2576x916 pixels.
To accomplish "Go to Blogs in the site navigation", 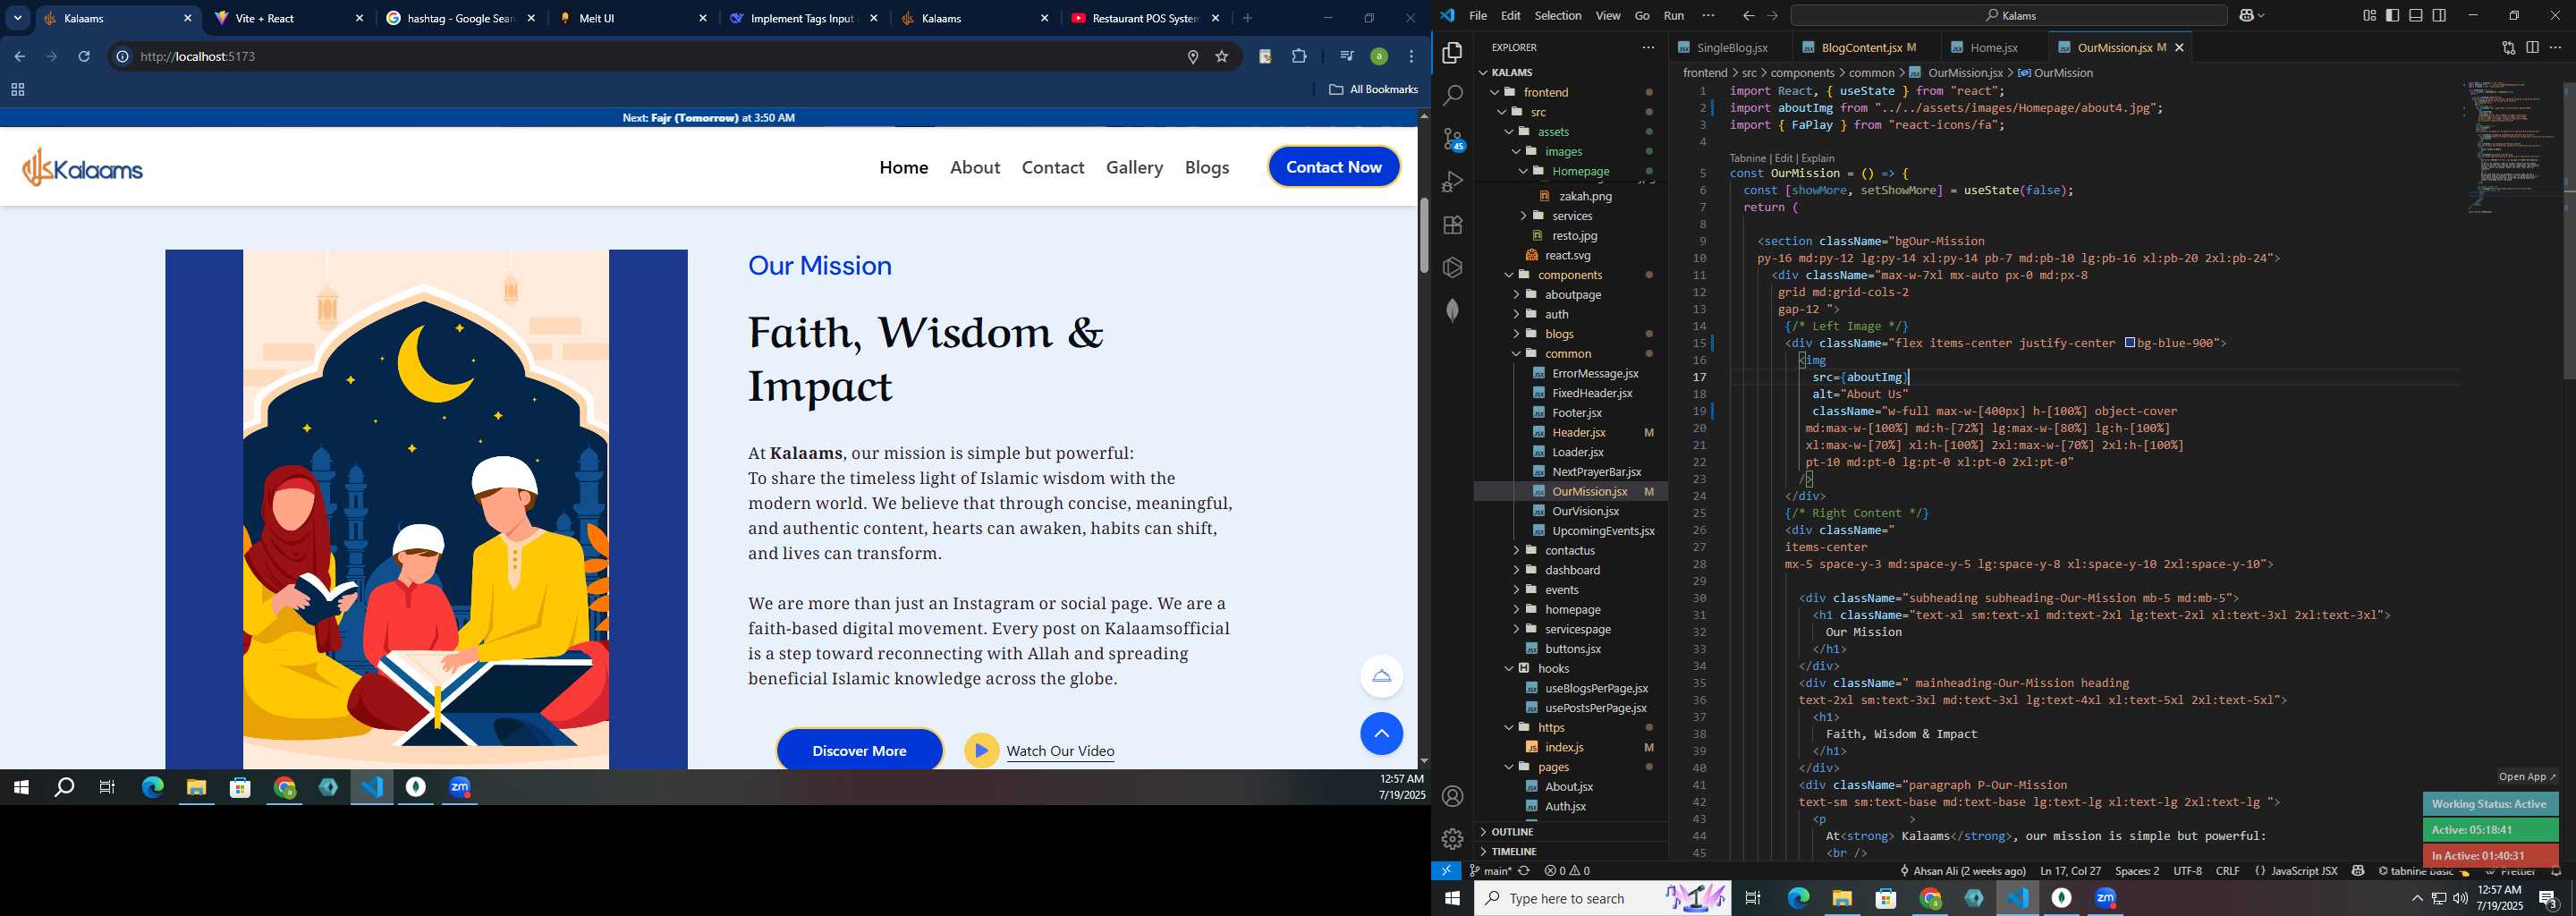I will pos(1206,167).
